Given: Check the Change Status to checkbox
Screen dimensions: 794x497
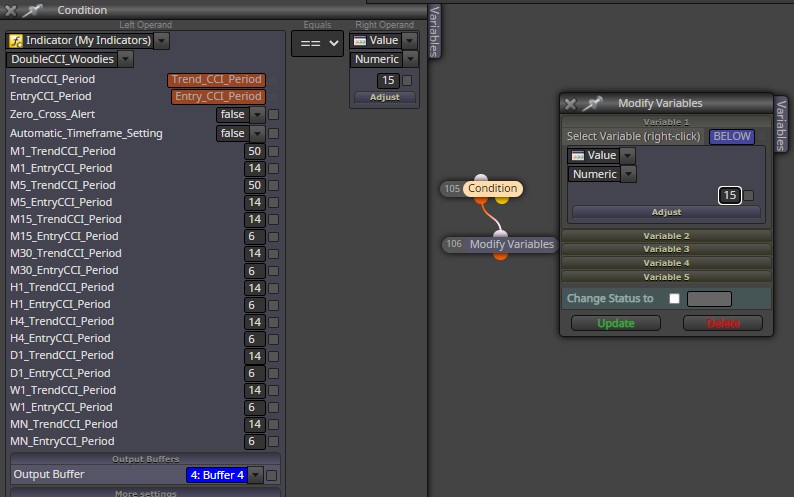Looking at the screenshot, I should [x=674, y=298].
